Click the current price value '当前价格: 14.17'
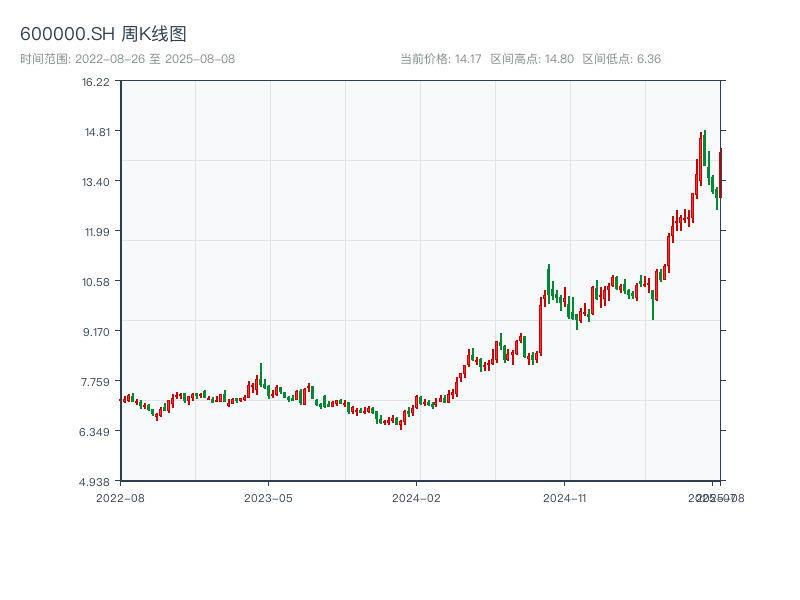This screenshot has width=800, height=600. [441, 59]
